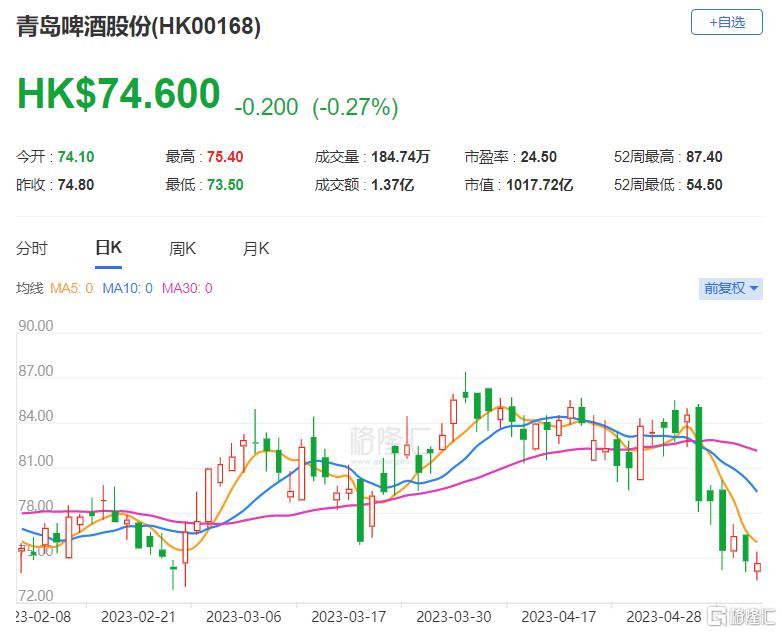Click the 2023-04-28 date axis label

[x=664, y=617]
